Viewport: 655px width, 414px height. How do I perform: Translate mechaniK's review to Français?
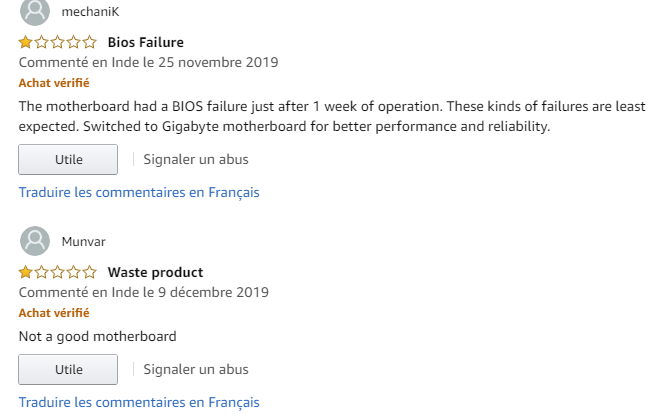click(x=139, y=192)
